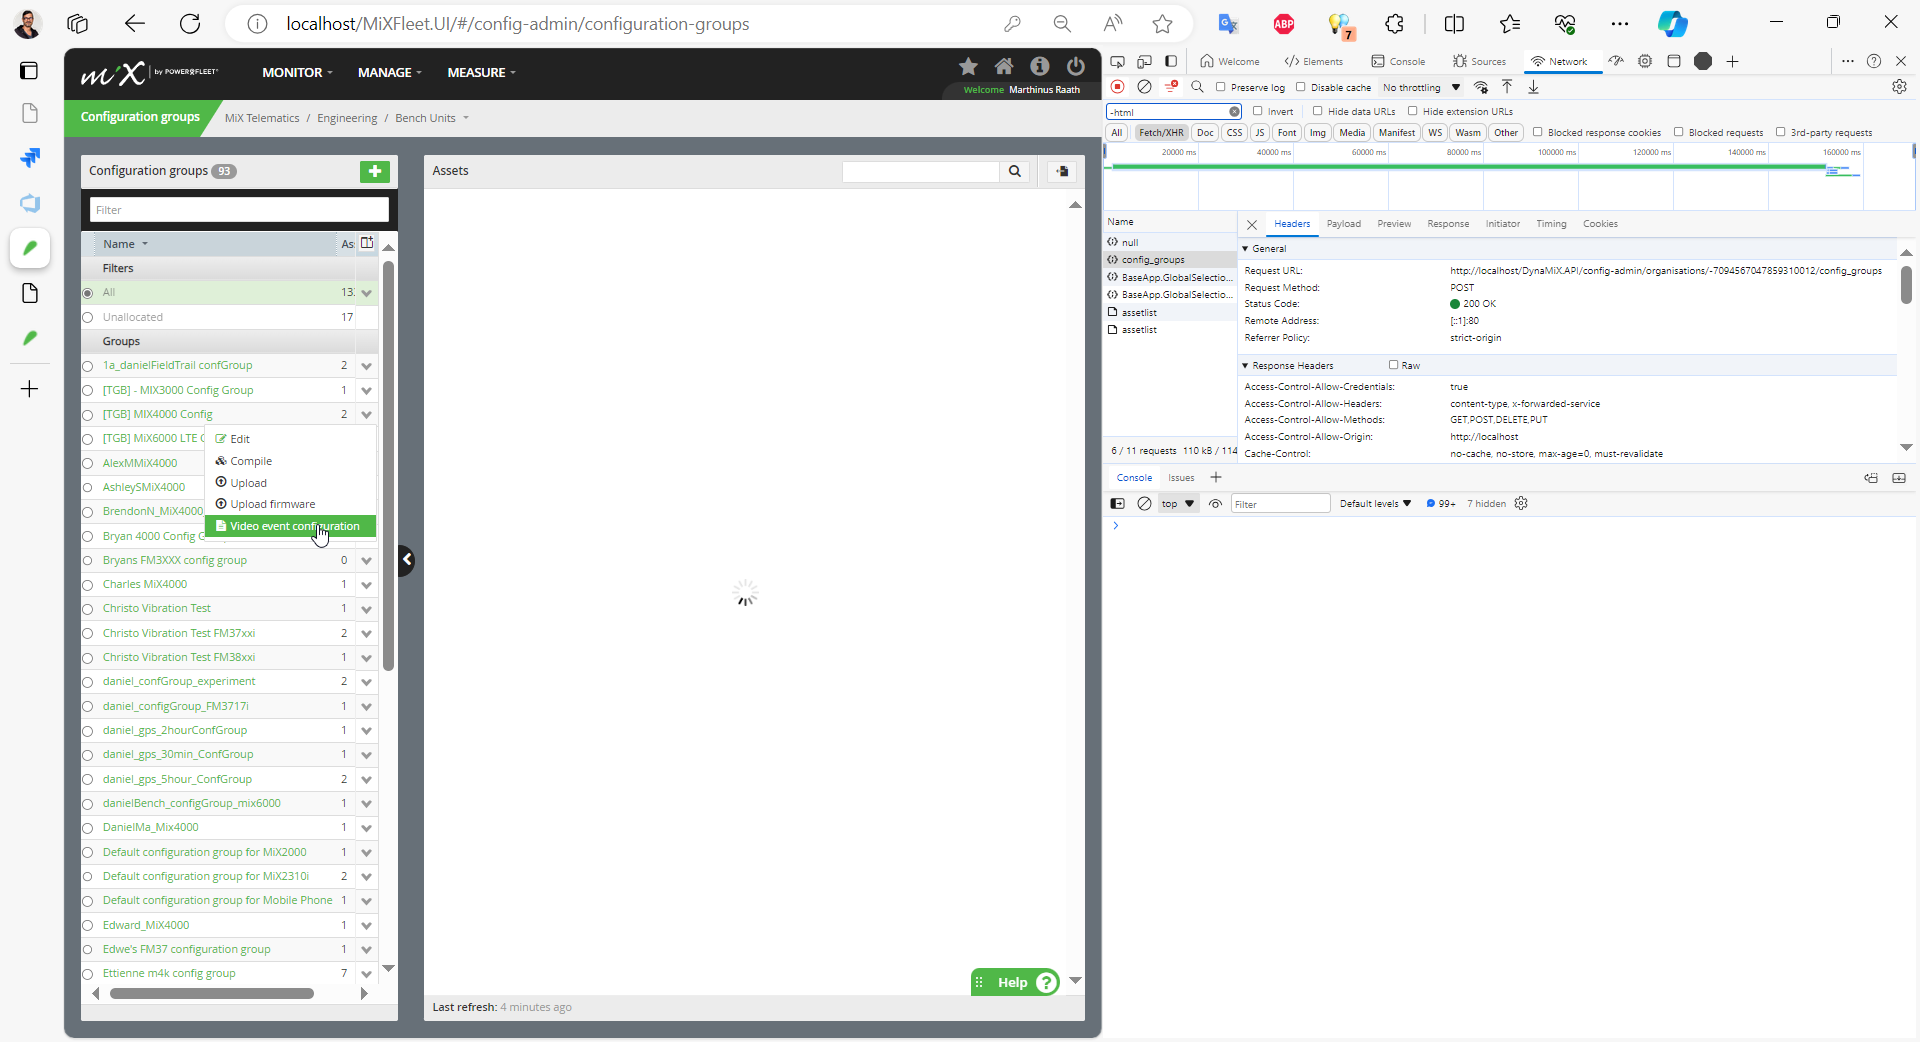Go to home via house icon

coord(1004,67)
